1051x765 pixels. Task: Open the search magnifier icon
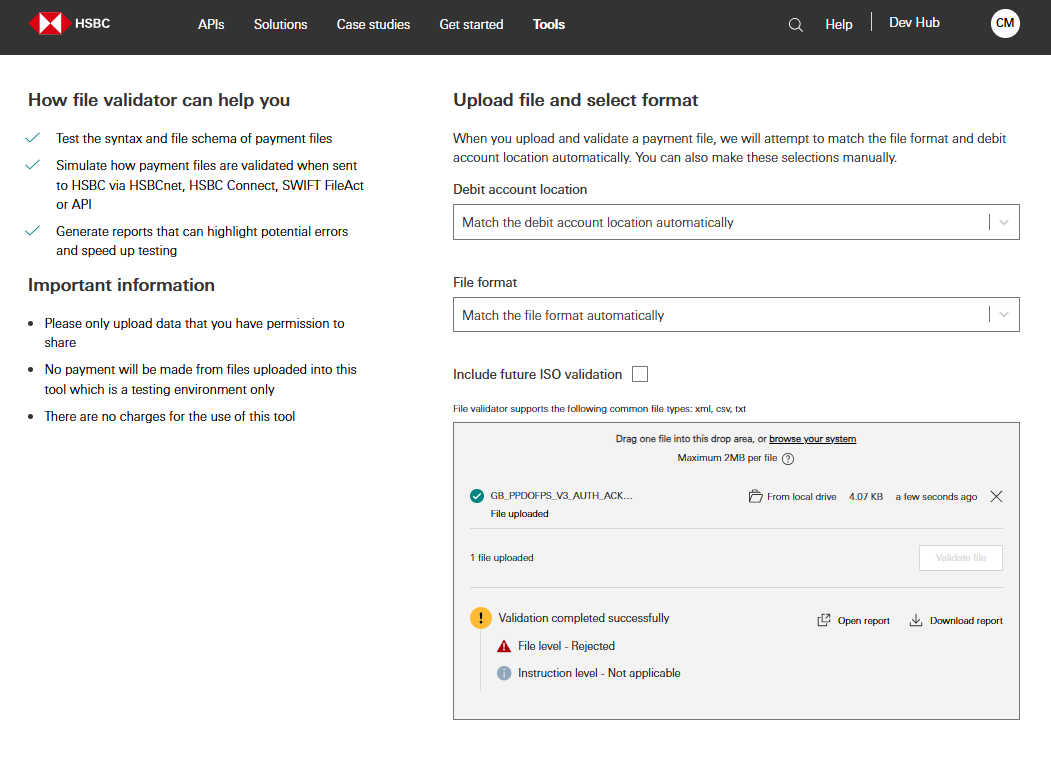(x=796, y=25)
